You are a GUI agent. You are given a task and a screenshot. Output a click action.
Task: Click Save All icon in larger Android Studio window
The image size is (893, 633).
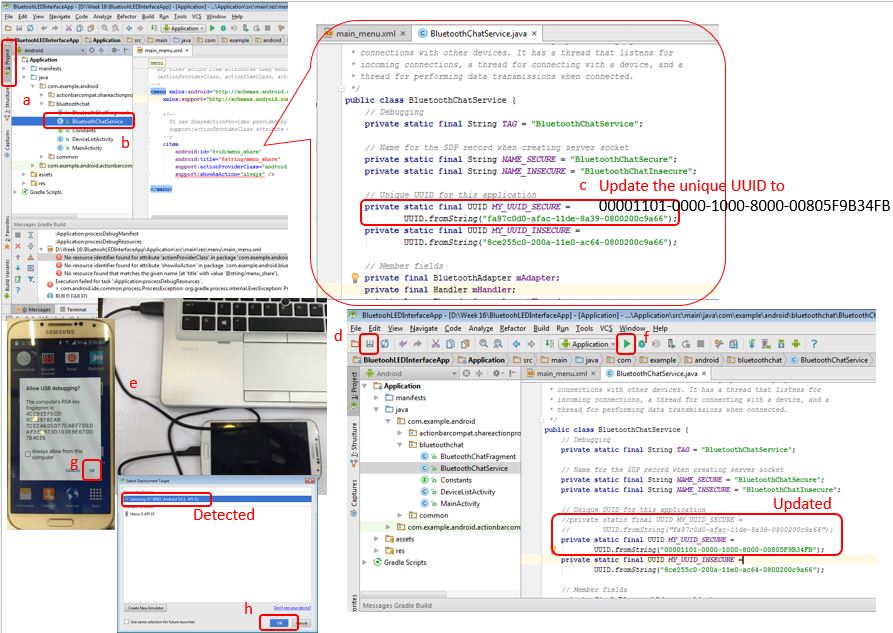coord(370,344)
